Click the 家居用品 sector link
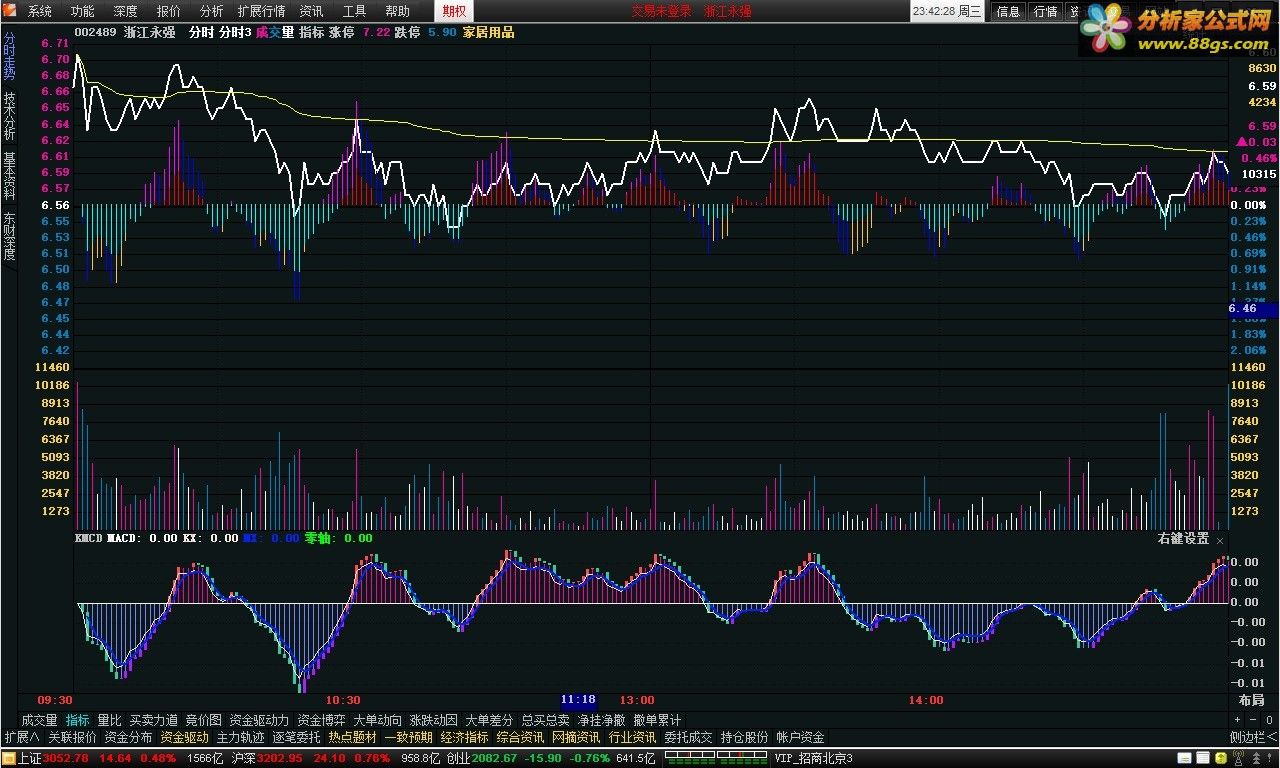1280x768 pixels. click(489, 33)
